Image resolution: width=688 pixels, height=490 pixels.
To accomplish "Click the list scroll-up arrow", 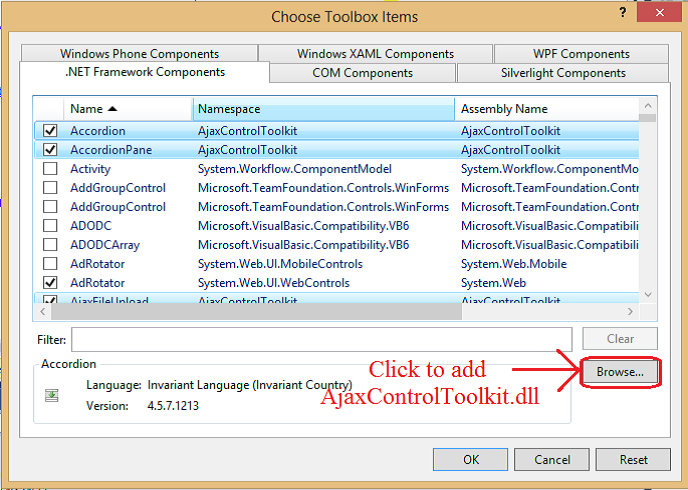I will 648,106.
